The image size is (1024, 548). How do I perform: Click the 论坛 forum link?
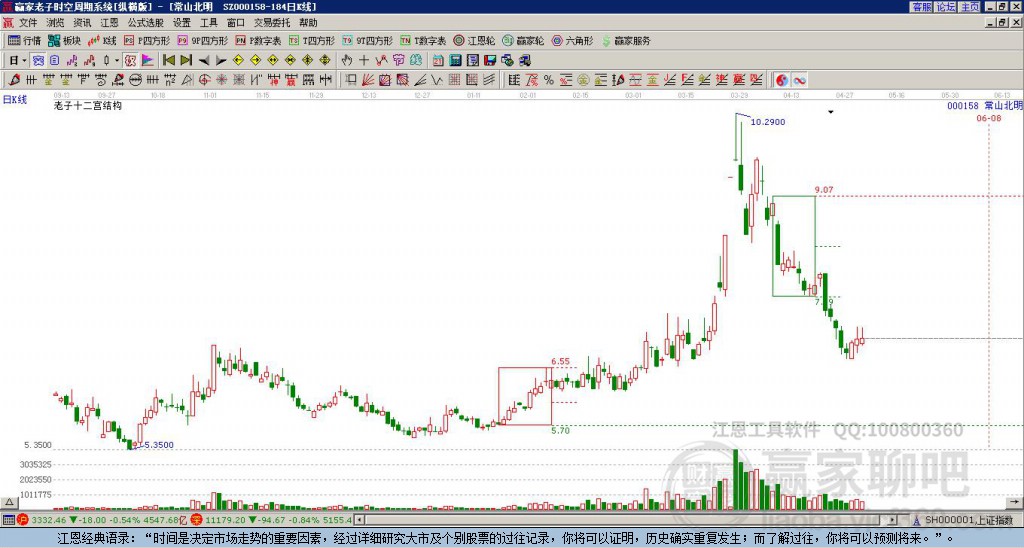coord(946,7)
